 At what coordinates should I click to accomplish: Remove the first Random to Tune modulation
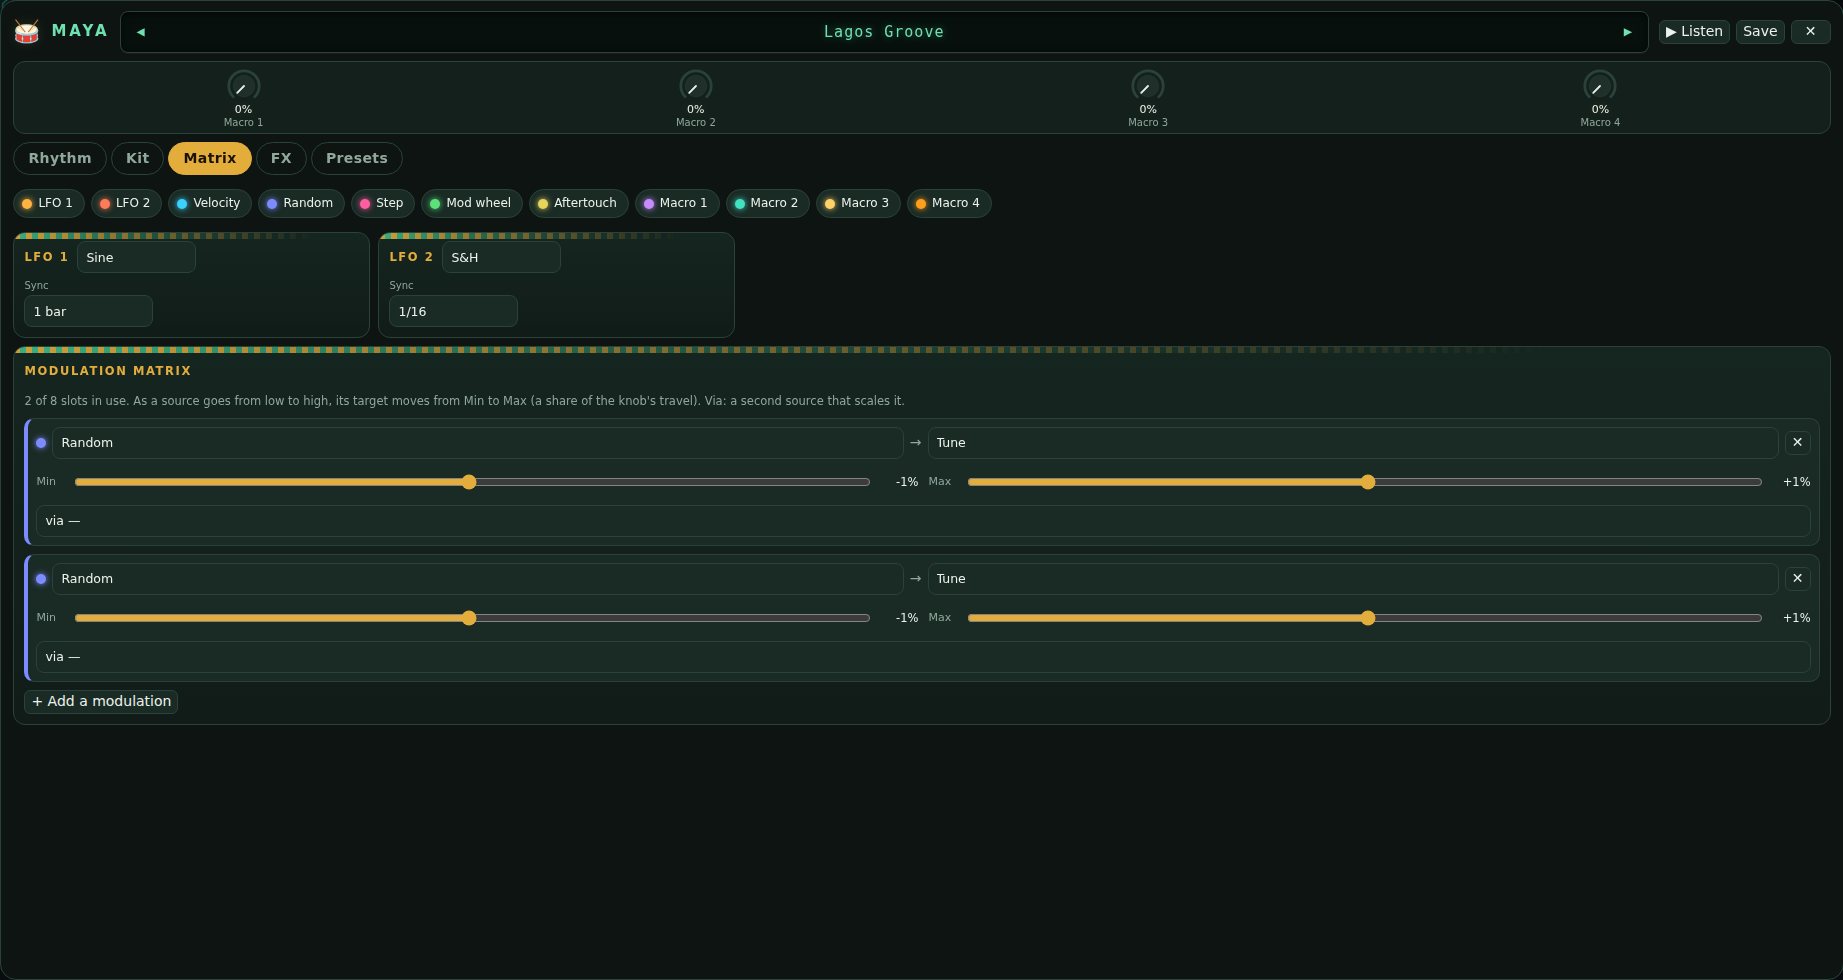[x=1797, y=442]
